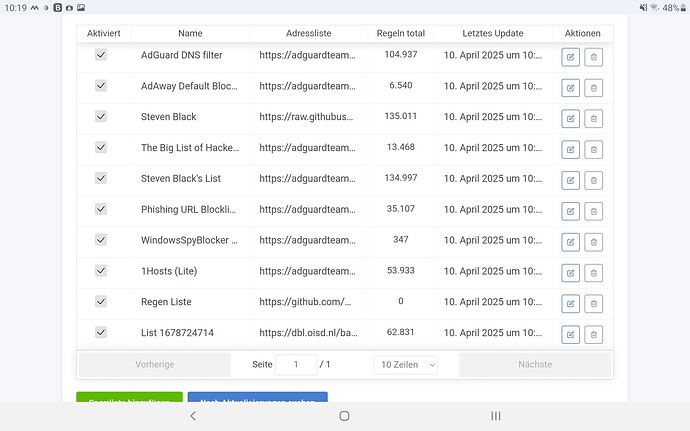Edit the AdGuard DNS filter entry
Viewport: 690px width, 431px height.
point(570,57)
